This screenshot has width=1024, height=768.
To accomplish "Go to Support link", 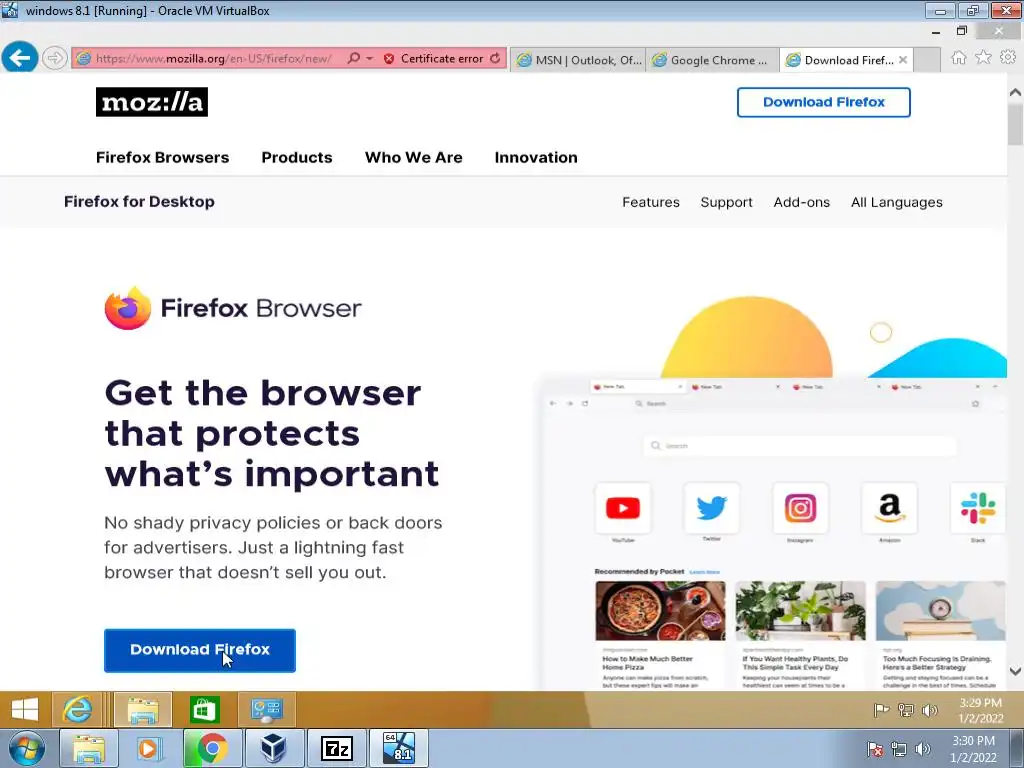I will pyautogui.click(x=726, y=202).
